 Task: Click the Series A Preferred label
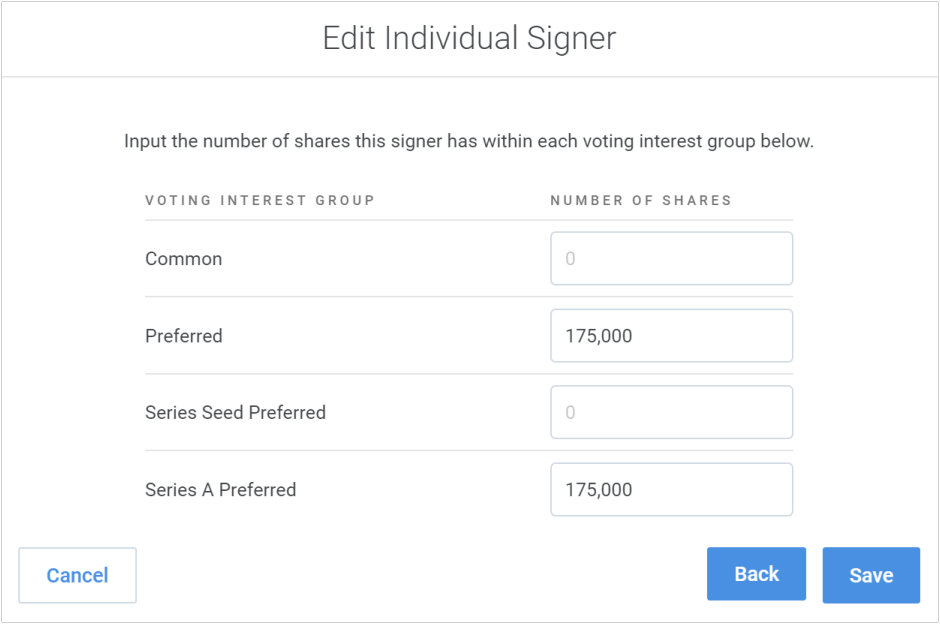[220, 490]
